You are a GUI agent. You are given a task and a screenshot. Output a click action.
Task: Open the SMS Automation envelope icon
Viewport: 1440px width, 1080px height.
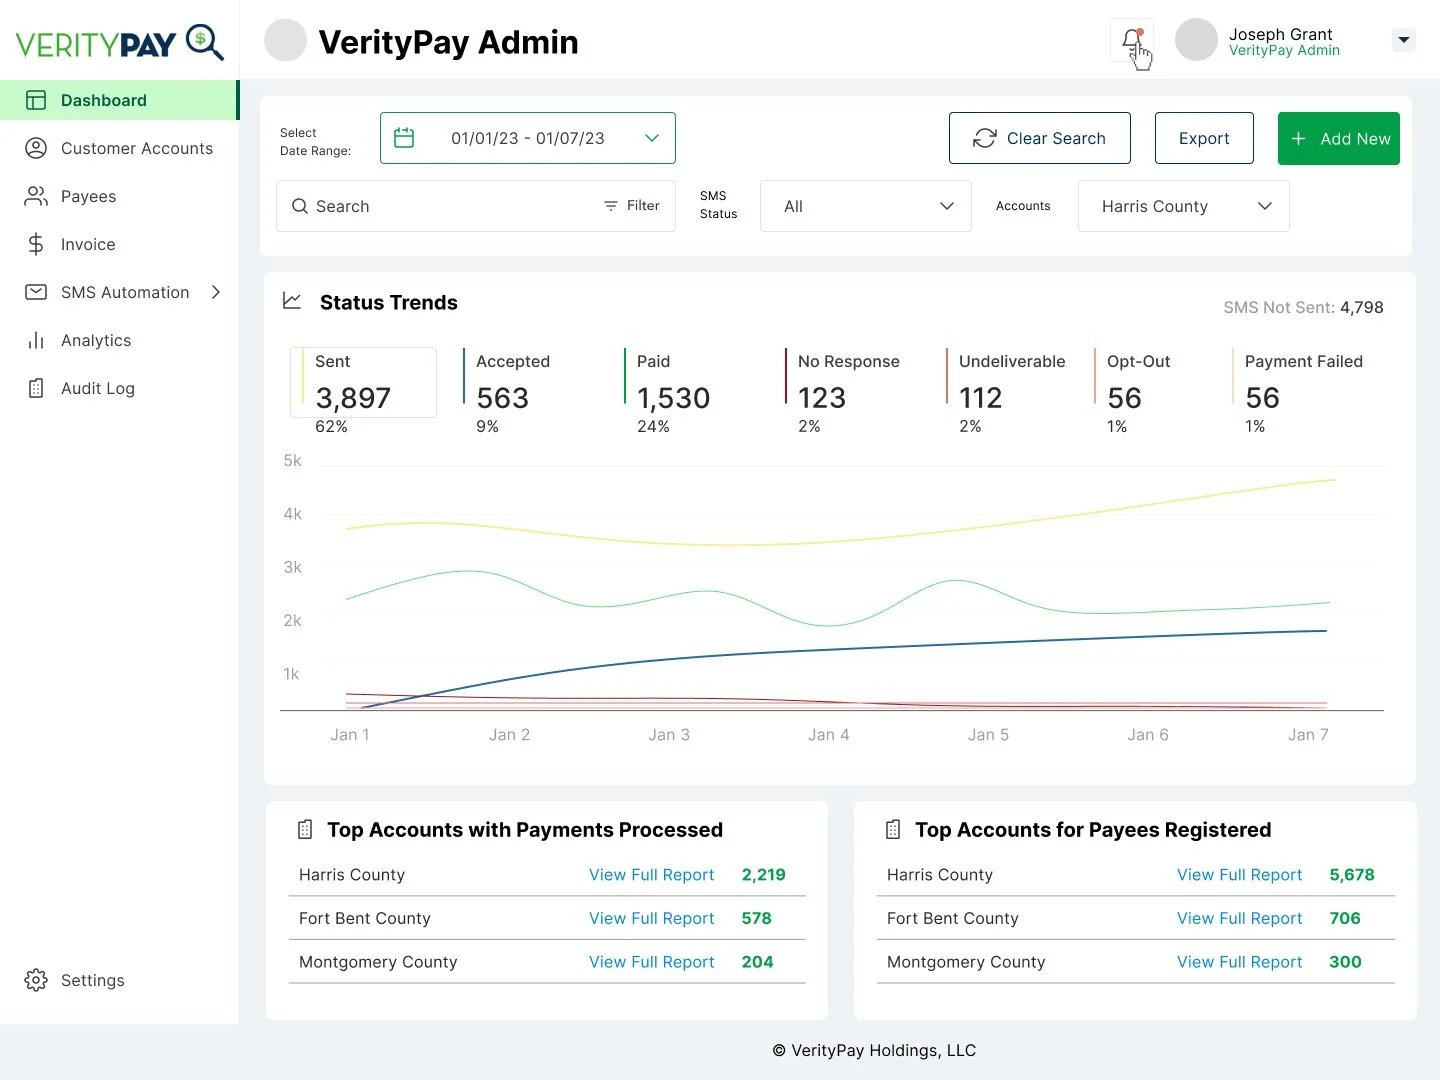click(36, 292)
